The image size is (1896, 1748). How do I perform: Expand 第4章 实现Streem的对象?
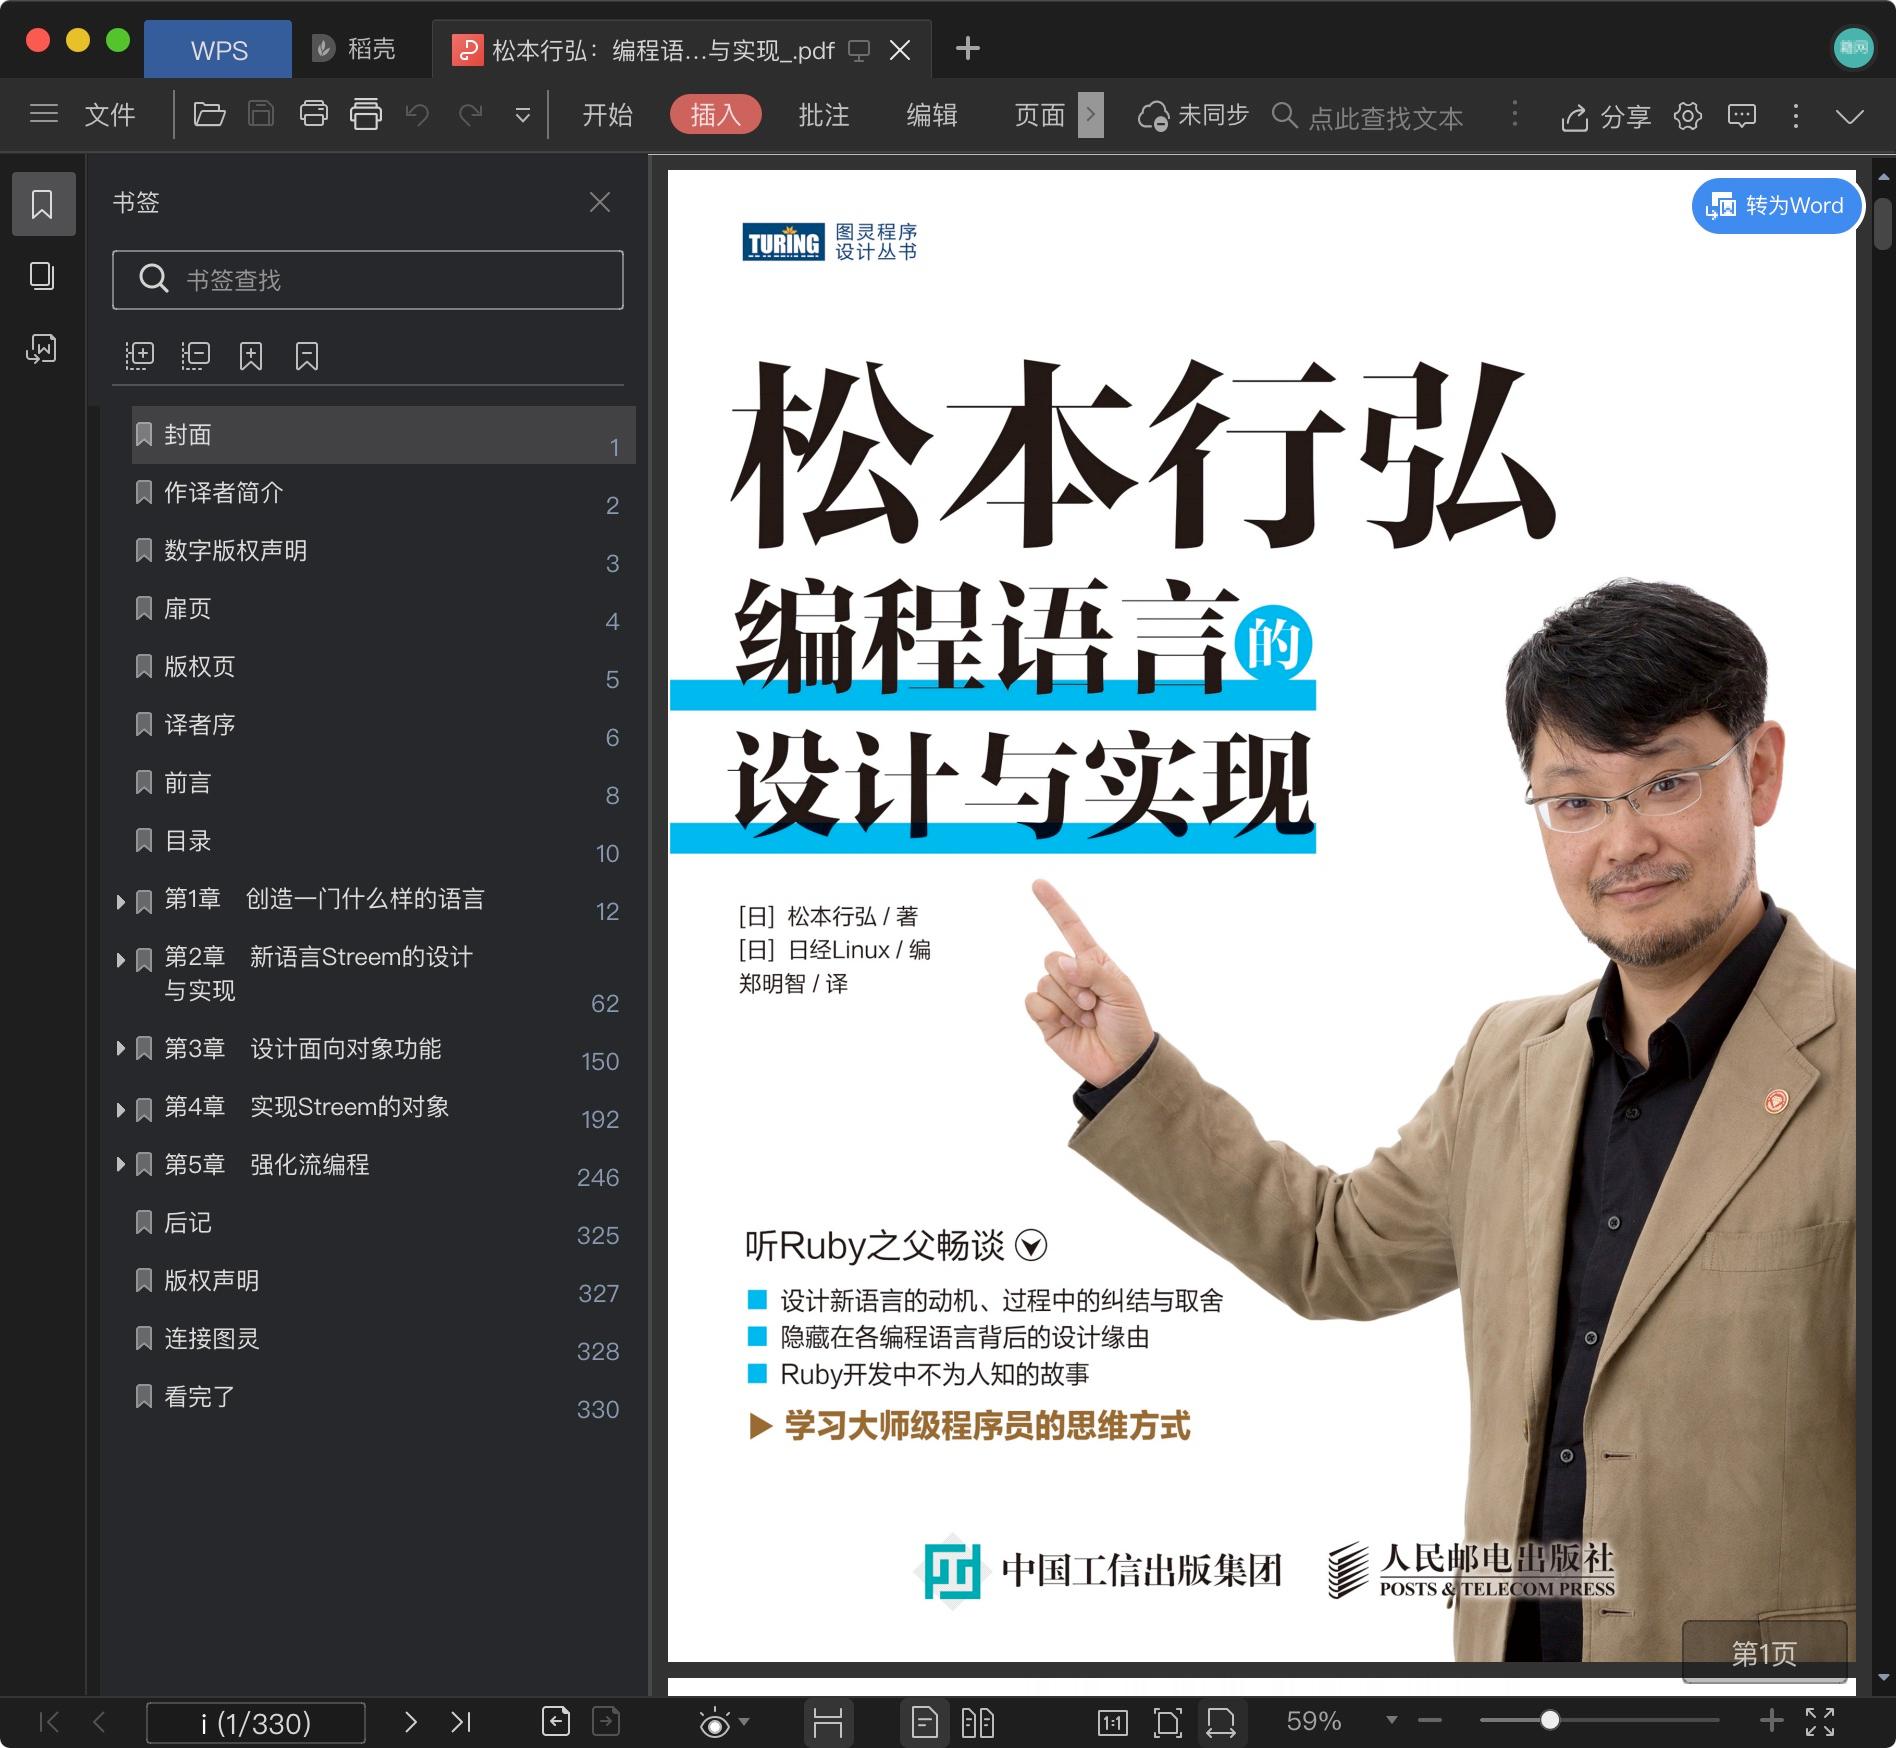tap(120, 1108)
